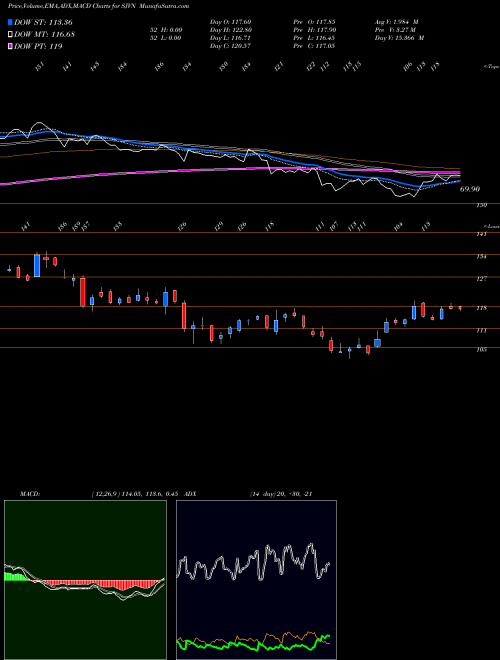
Task: Click the 118 price axis label
Action: coord(481,308)
